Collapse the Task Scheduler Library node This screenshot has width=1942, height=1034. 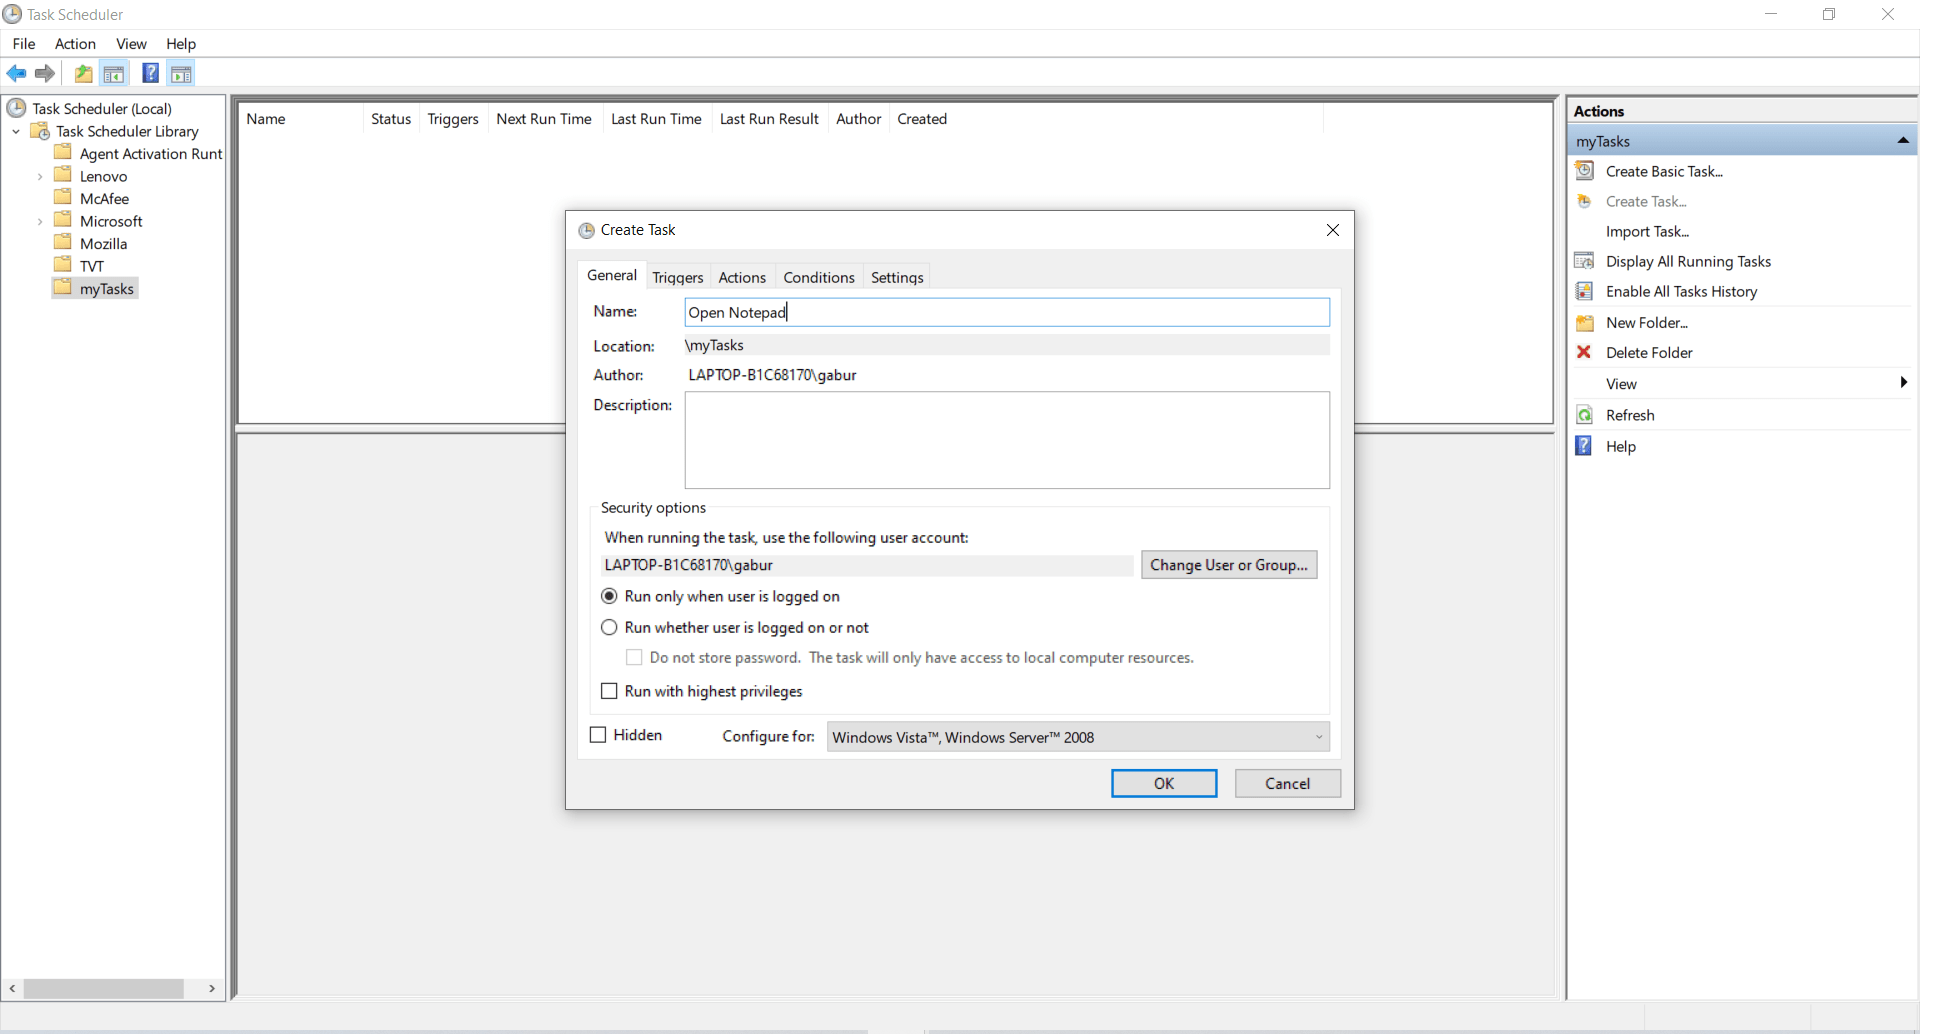[16, 131]
